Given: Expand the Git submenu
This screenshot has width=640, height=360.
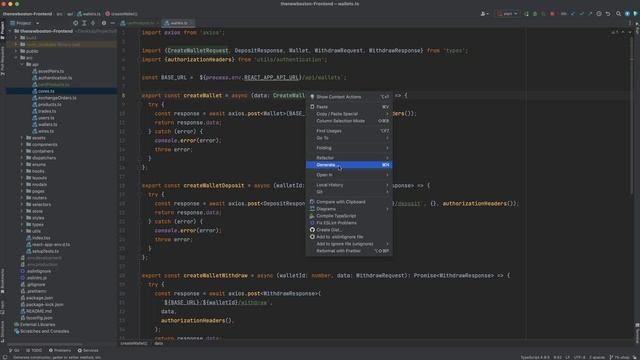Looking at the screenshot, I should (x=349, y=192).
